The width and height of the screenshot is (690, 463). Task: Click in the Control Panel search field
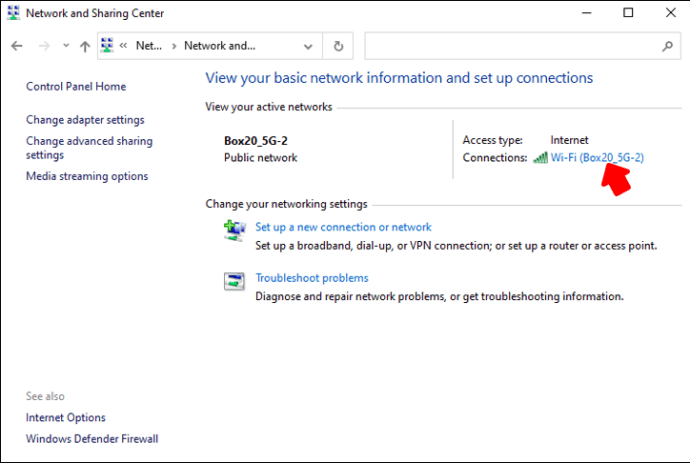point(510,46)
